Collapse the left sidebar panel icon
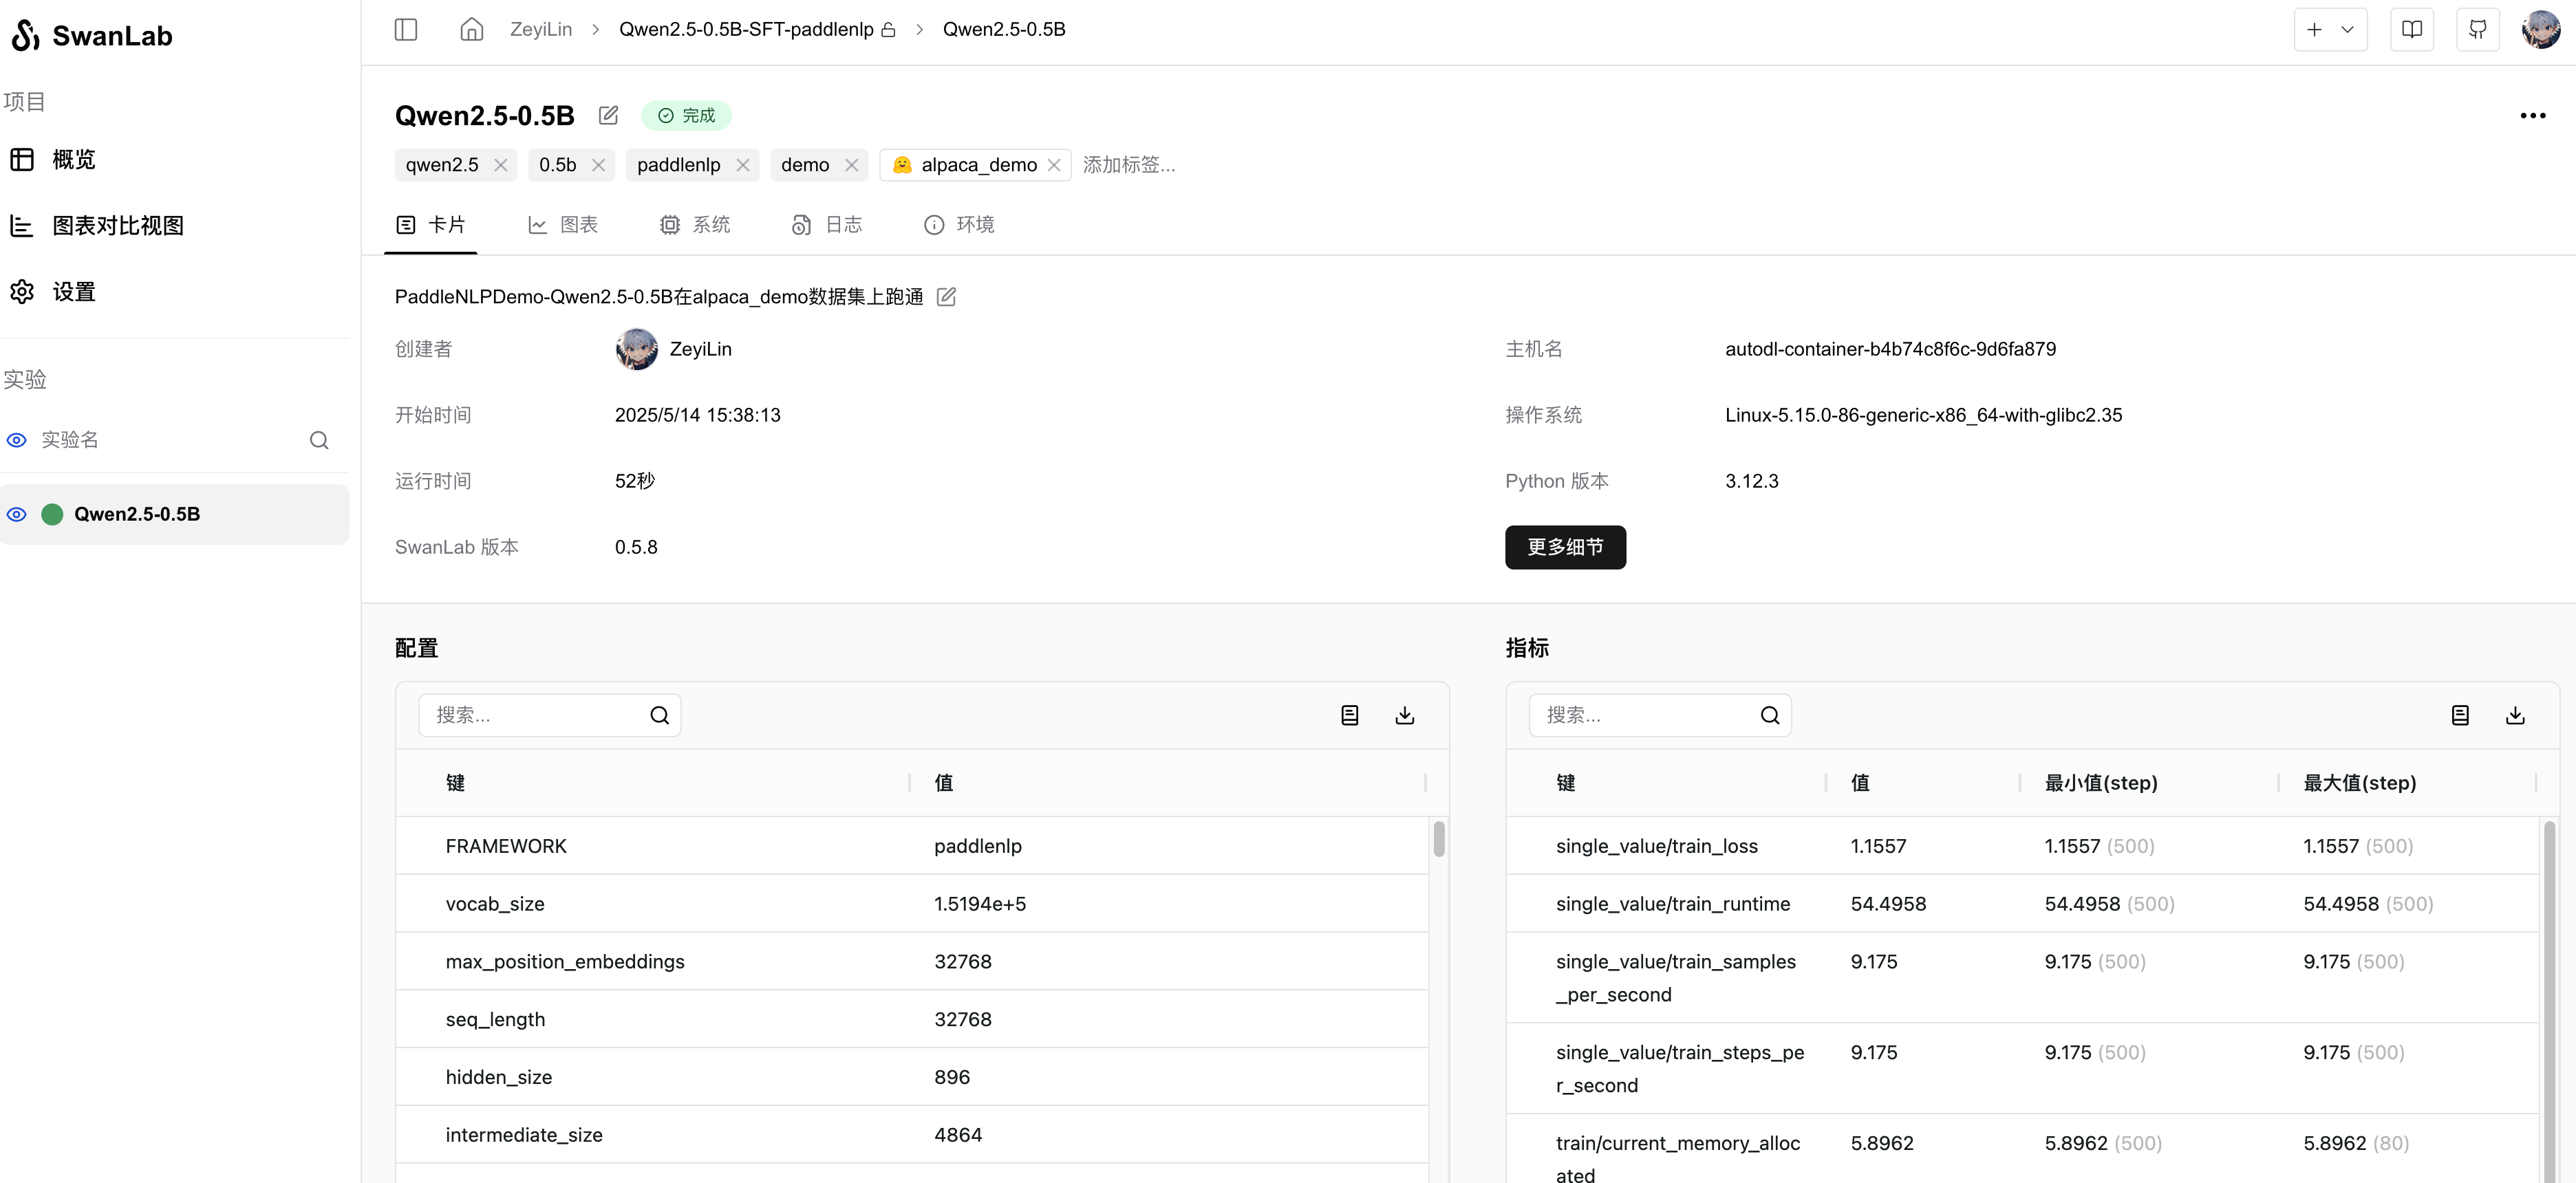This screenshot has width=2576, height=1183. (405, 29)
